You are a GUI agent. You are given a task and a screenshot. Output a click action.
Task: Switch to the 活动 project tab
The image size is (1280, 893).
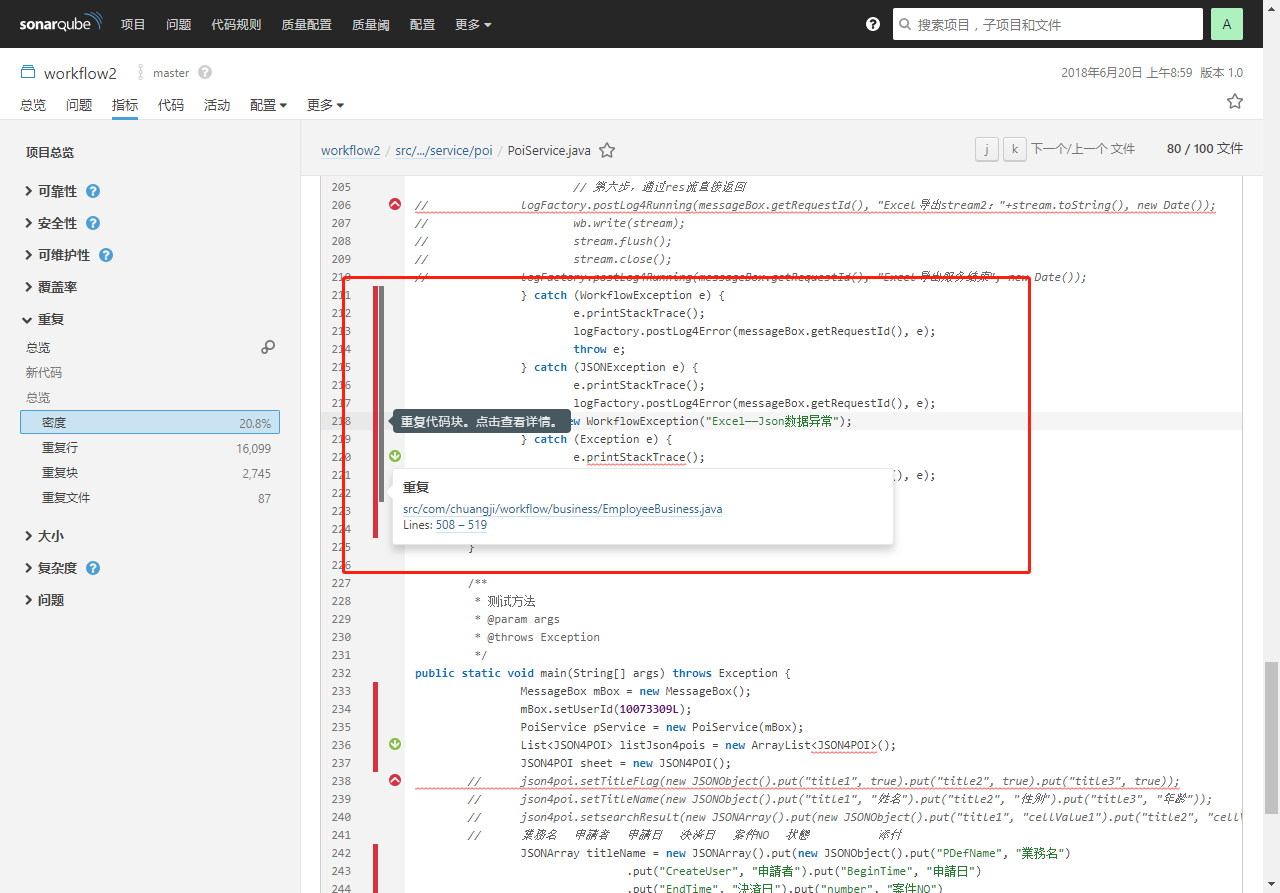[x=217, y=105]
